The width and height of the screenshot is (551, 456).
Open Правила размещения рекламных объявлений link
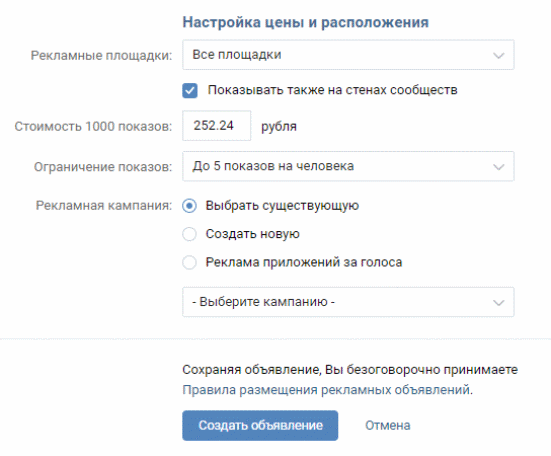(x=328, y=390)
